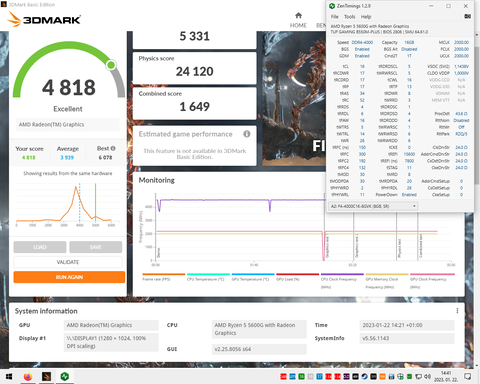The height and width of the screenshot is (384, 480).
Task: Open the Windows Start menu
Action: (9, 377)
